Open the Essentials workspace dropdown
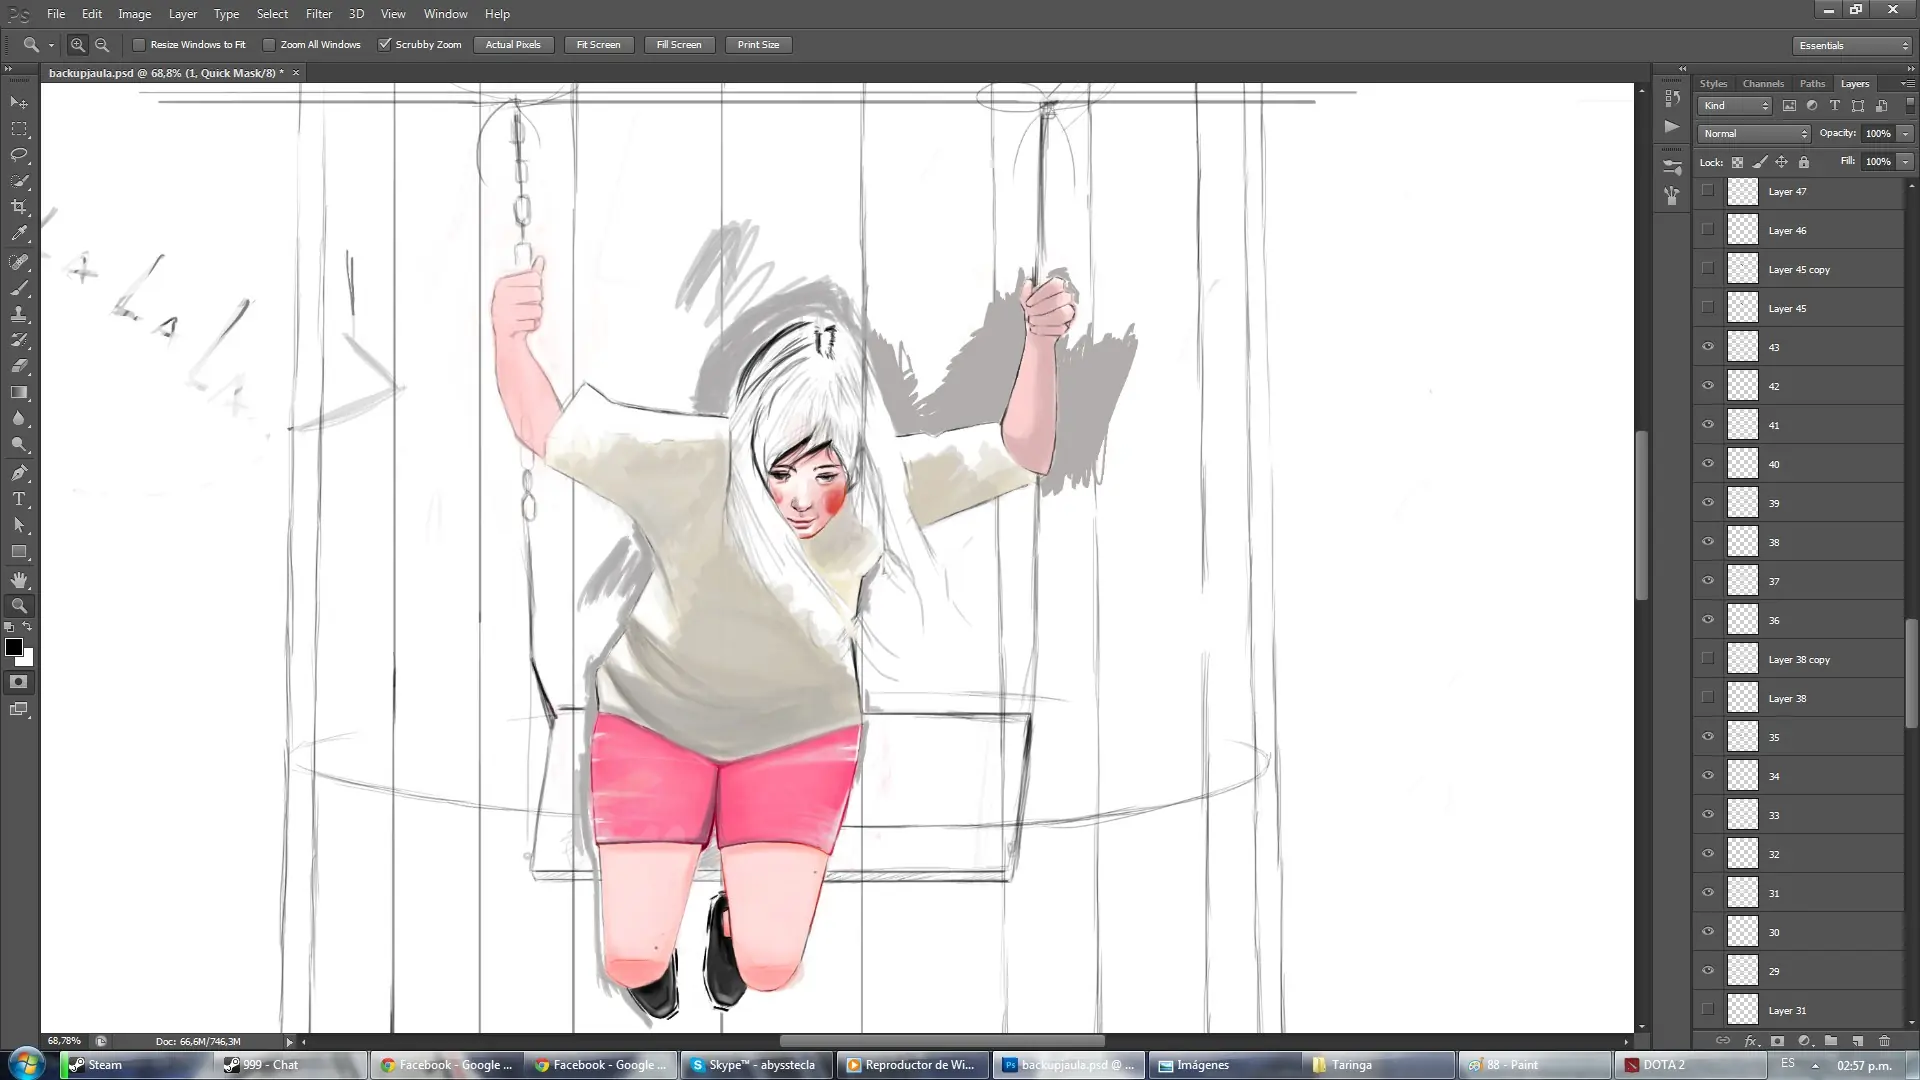This screenshot has height=1080, width=1920. point(1853,46)
